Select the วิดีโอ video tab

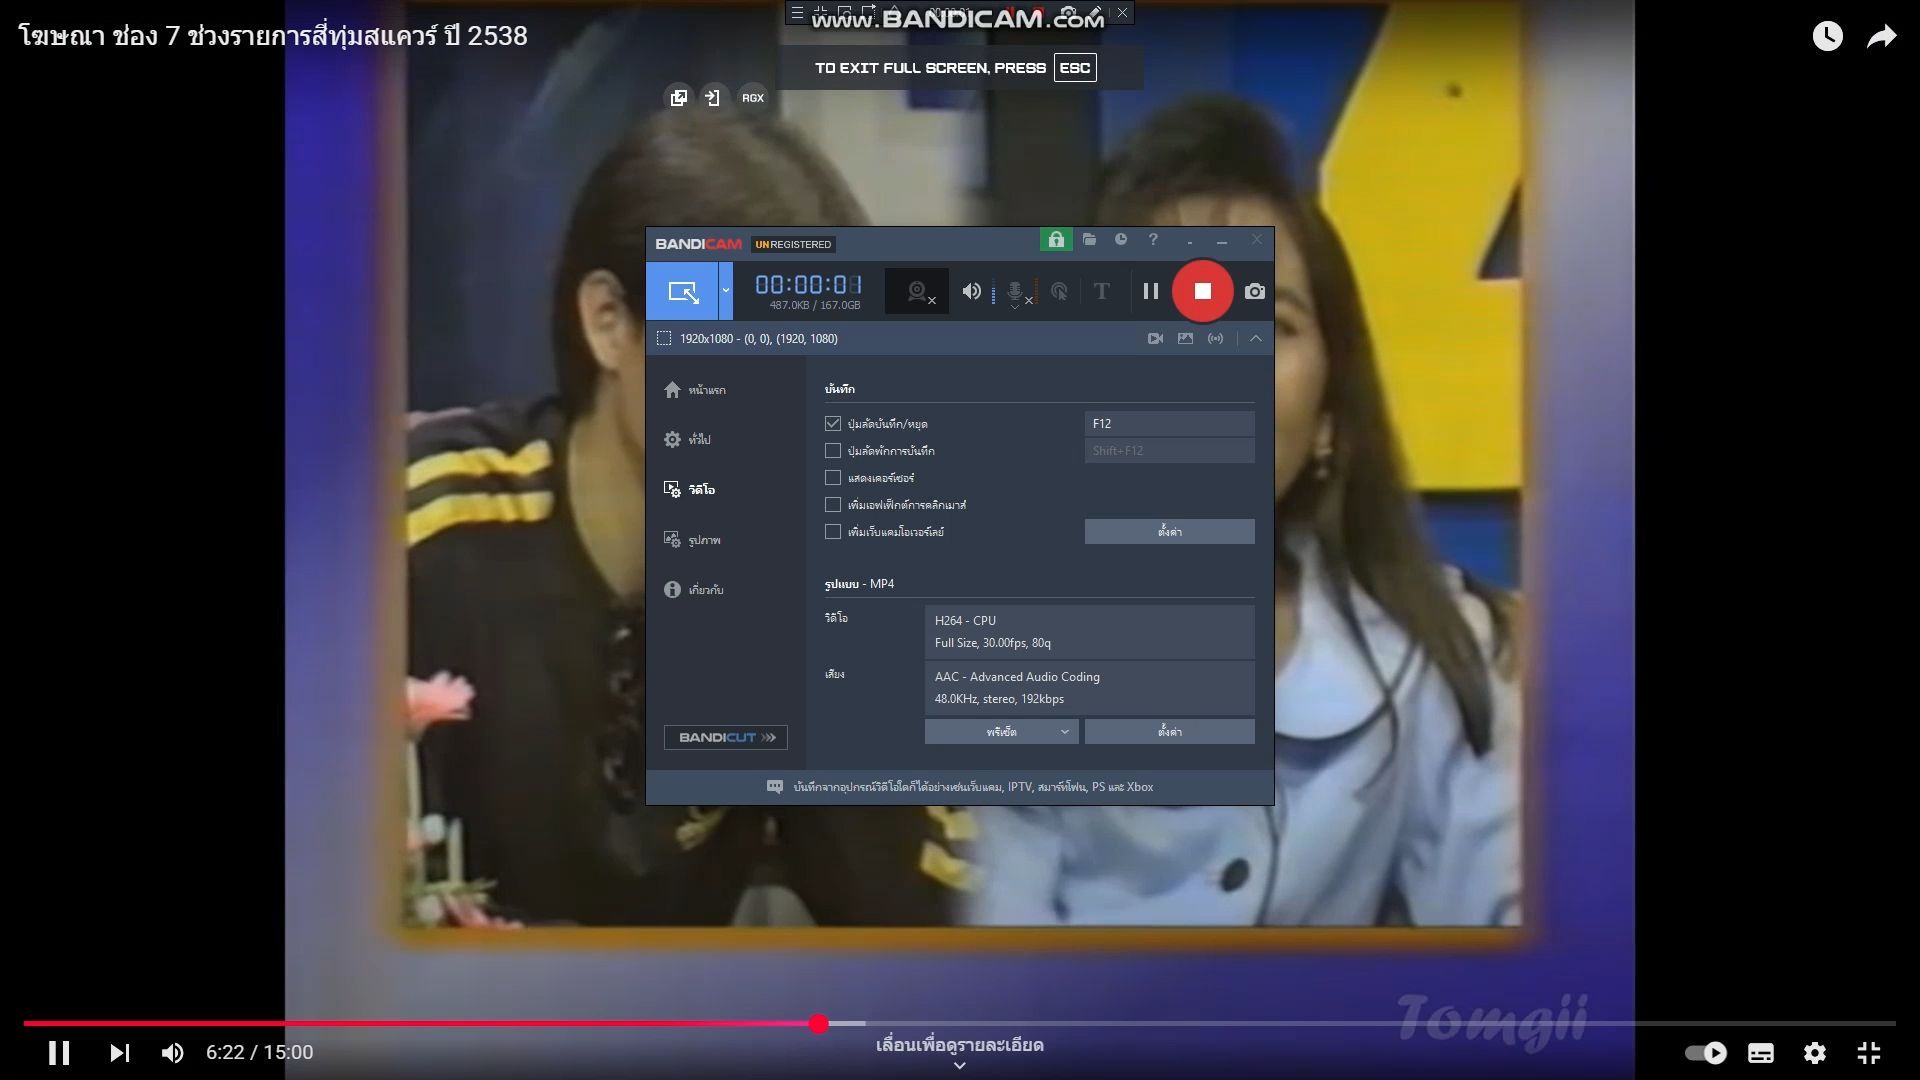pyautogui.click(x=690, y=490)
